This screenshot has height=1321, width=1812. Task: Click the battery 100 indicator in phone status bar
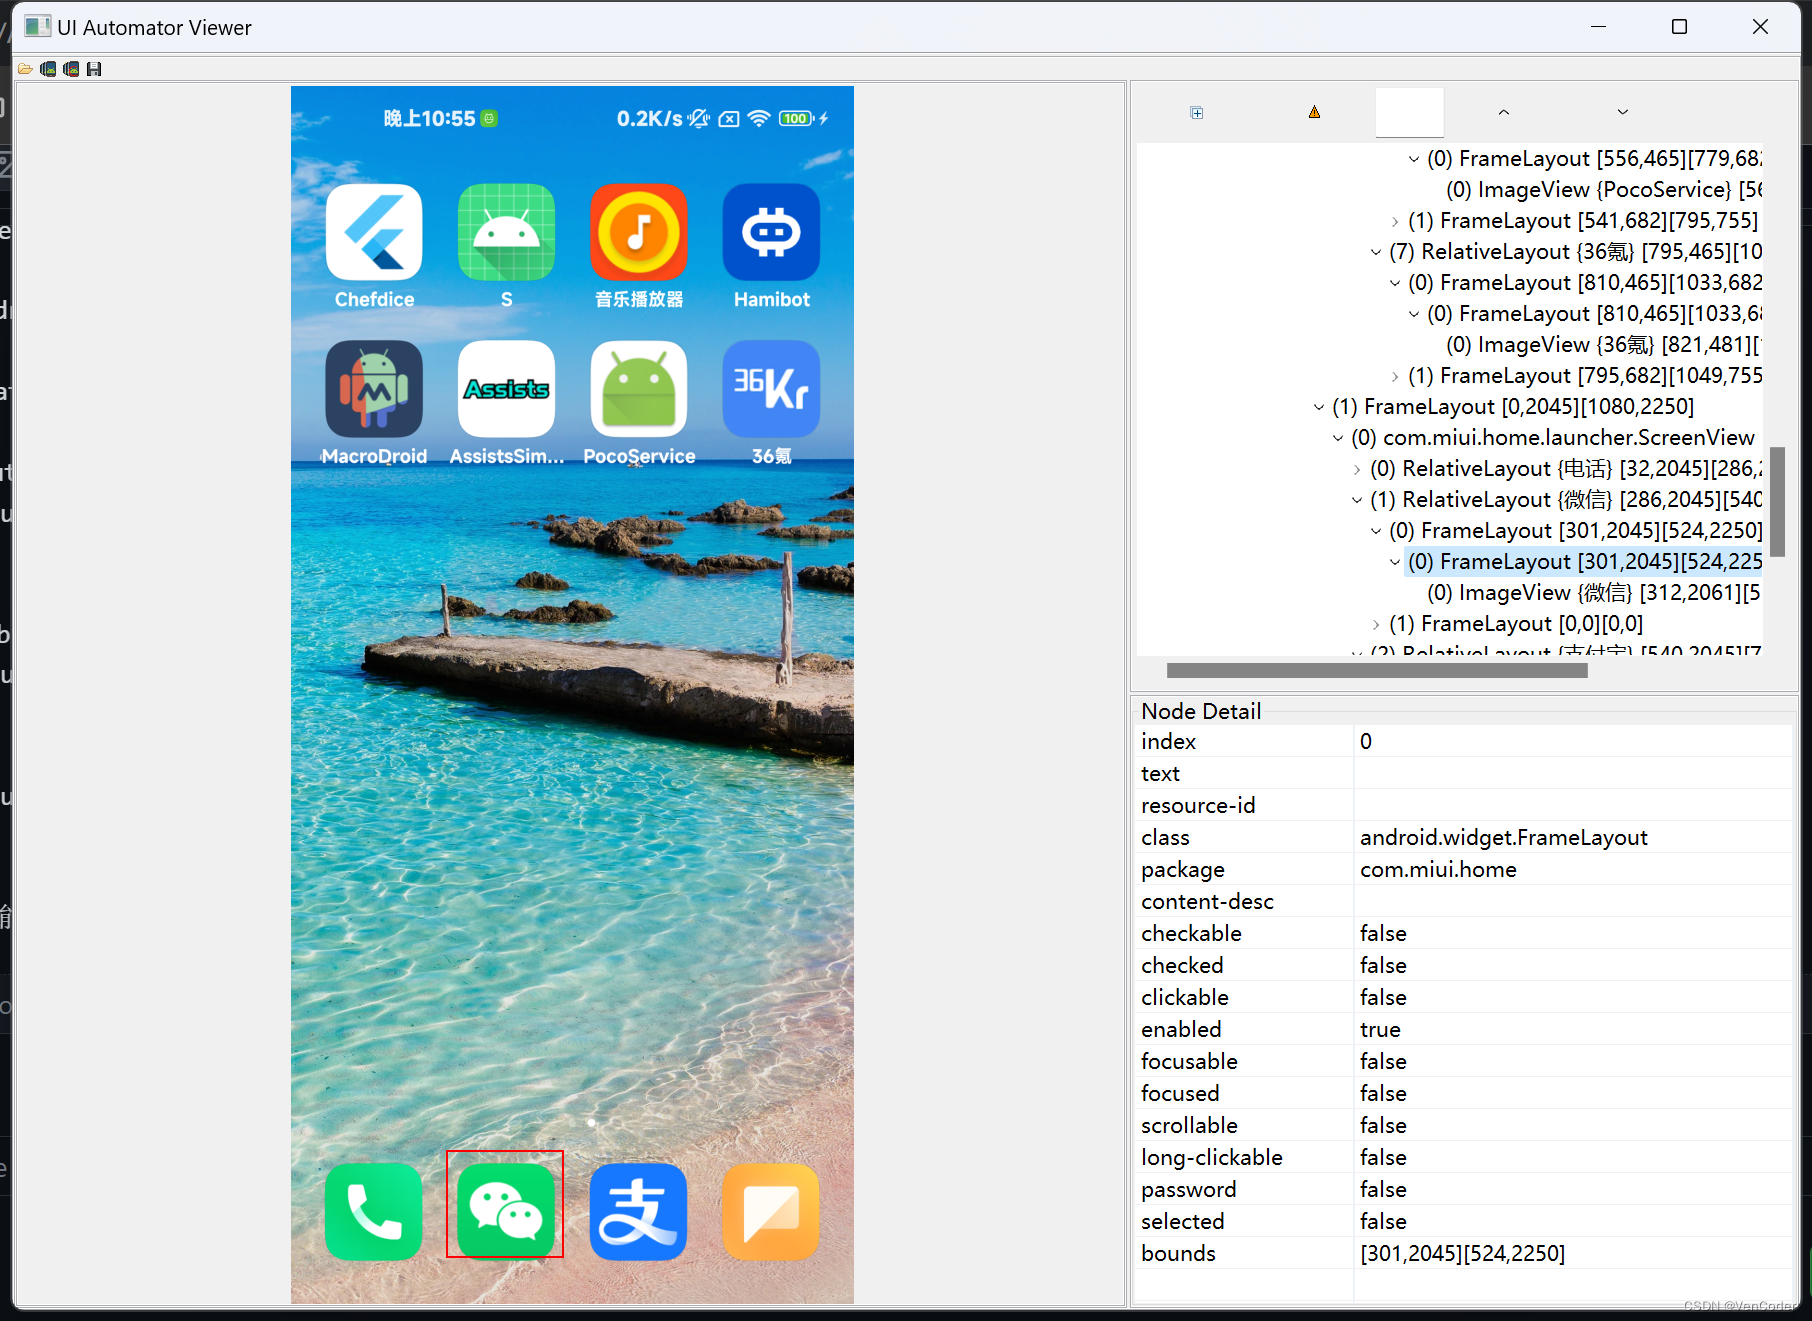[x=796, y=118]
